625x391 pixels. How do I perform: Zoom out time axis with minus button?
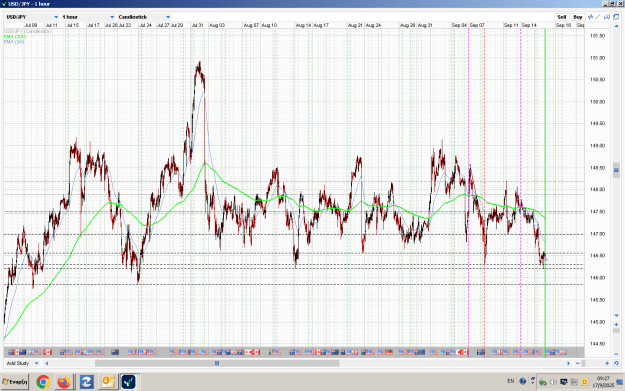[578, 363]
